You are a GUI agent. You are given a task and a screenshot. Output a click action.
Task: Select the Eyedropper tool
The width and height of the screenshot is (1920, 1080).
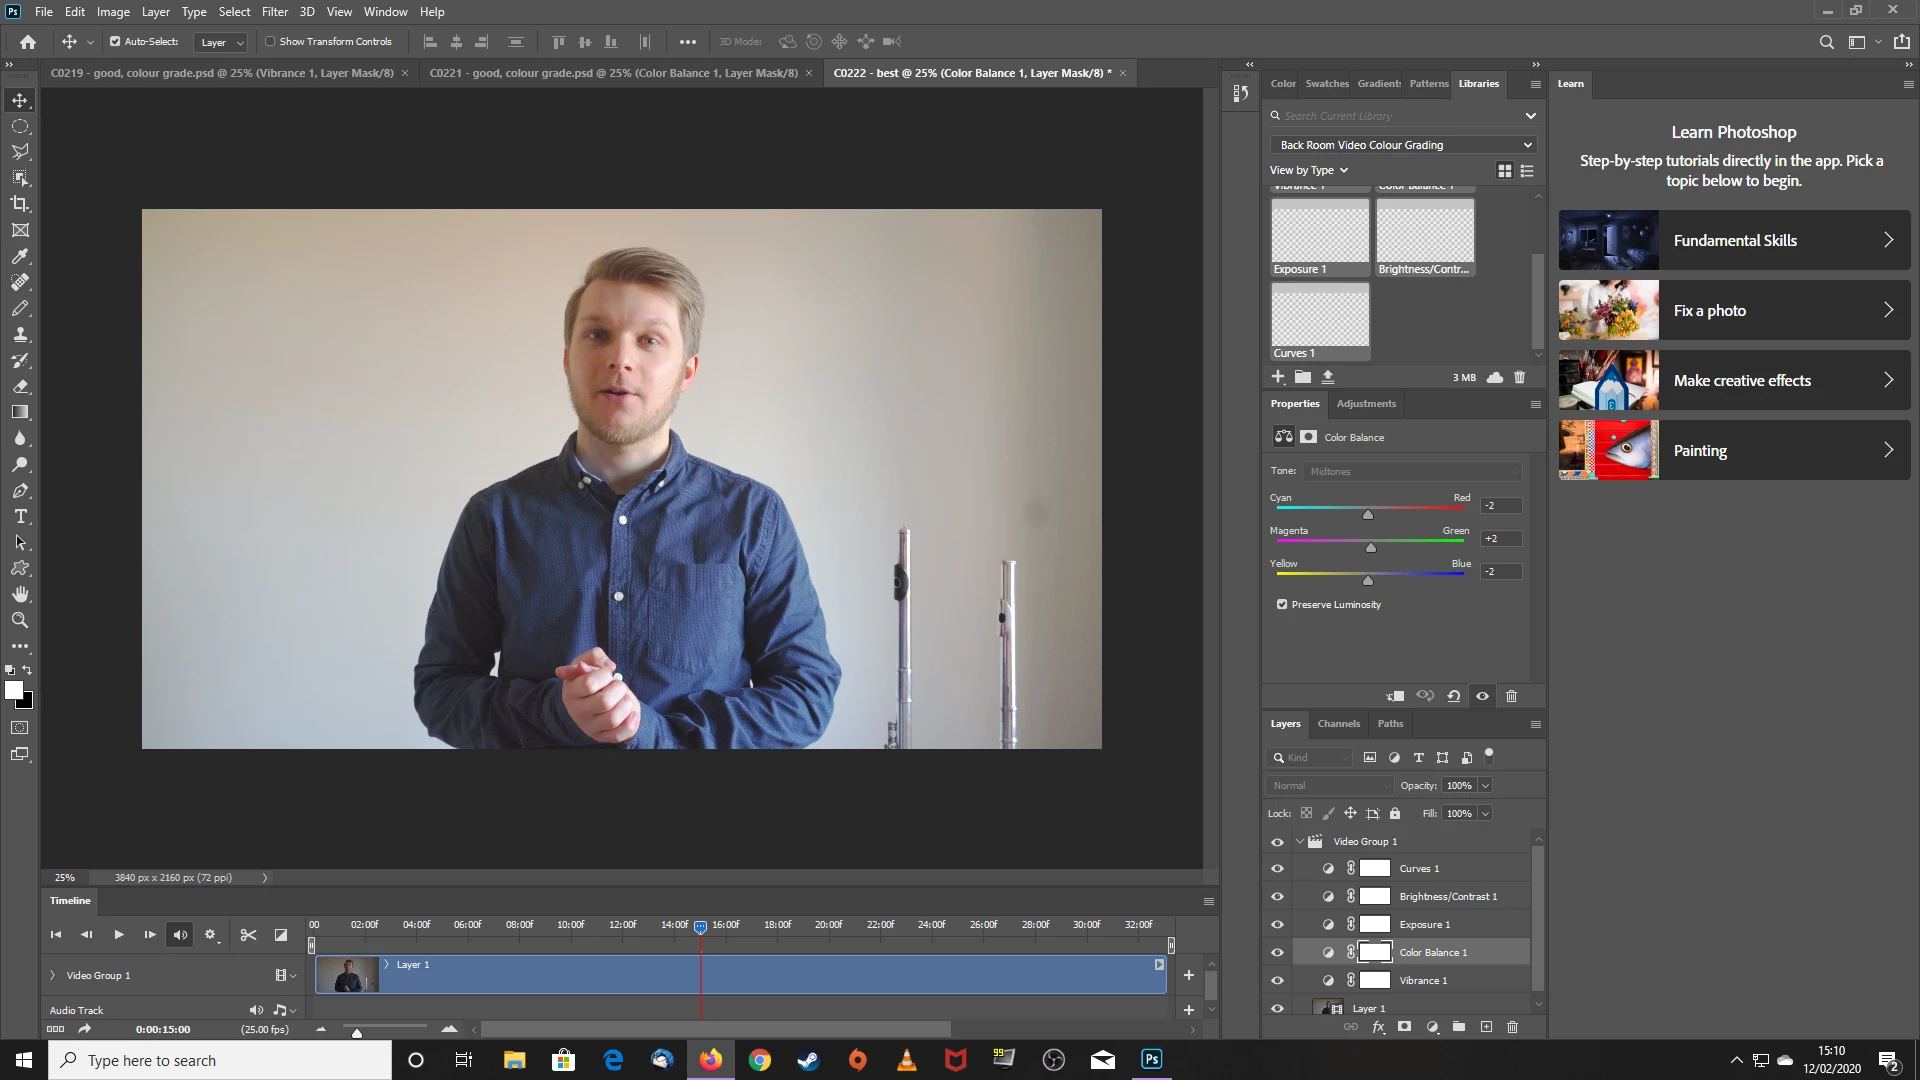[x=20, y=256]
